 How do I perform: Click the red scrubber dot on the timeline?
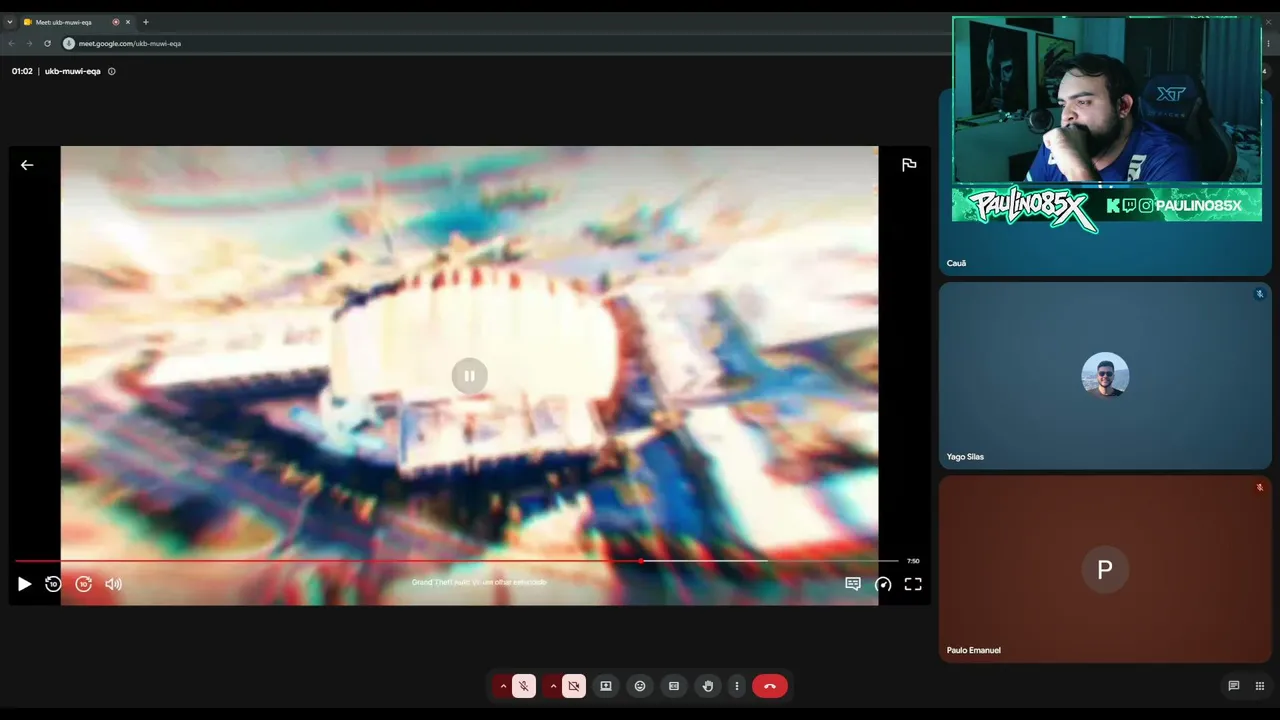(x=641, y=561)
